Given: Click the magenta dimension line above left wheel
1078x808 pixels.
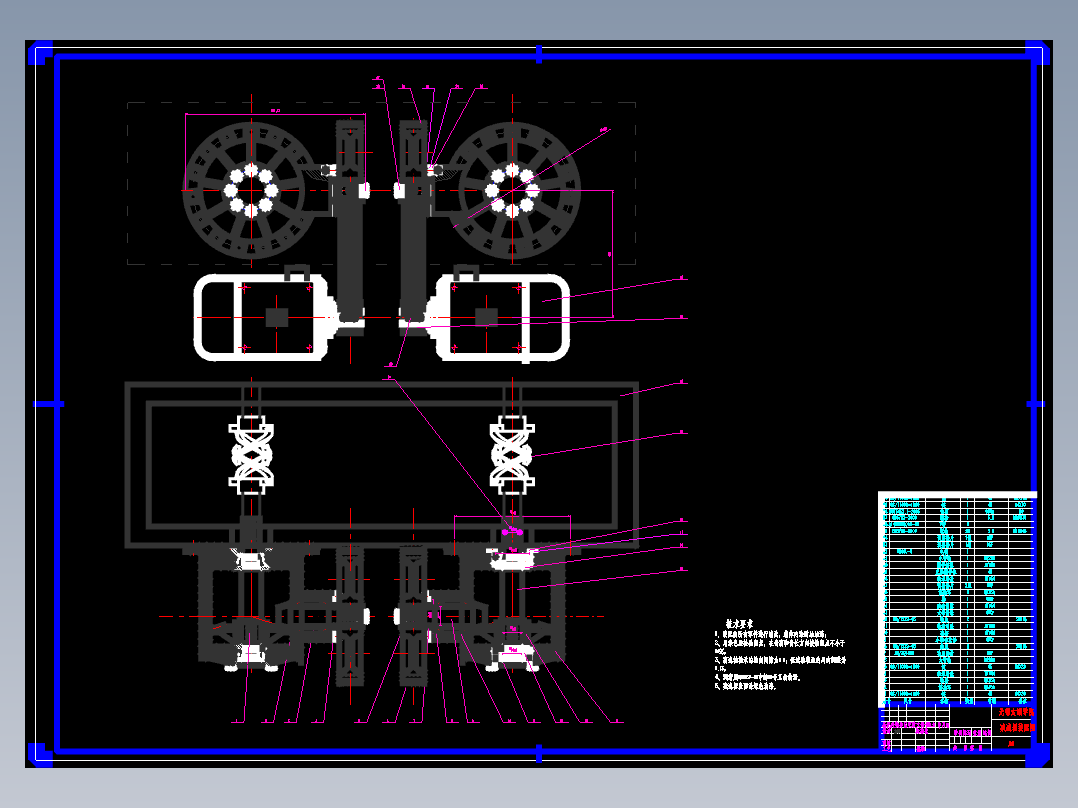Looking at the screenshot, I should pyautogui.click(x=275, y=114).
